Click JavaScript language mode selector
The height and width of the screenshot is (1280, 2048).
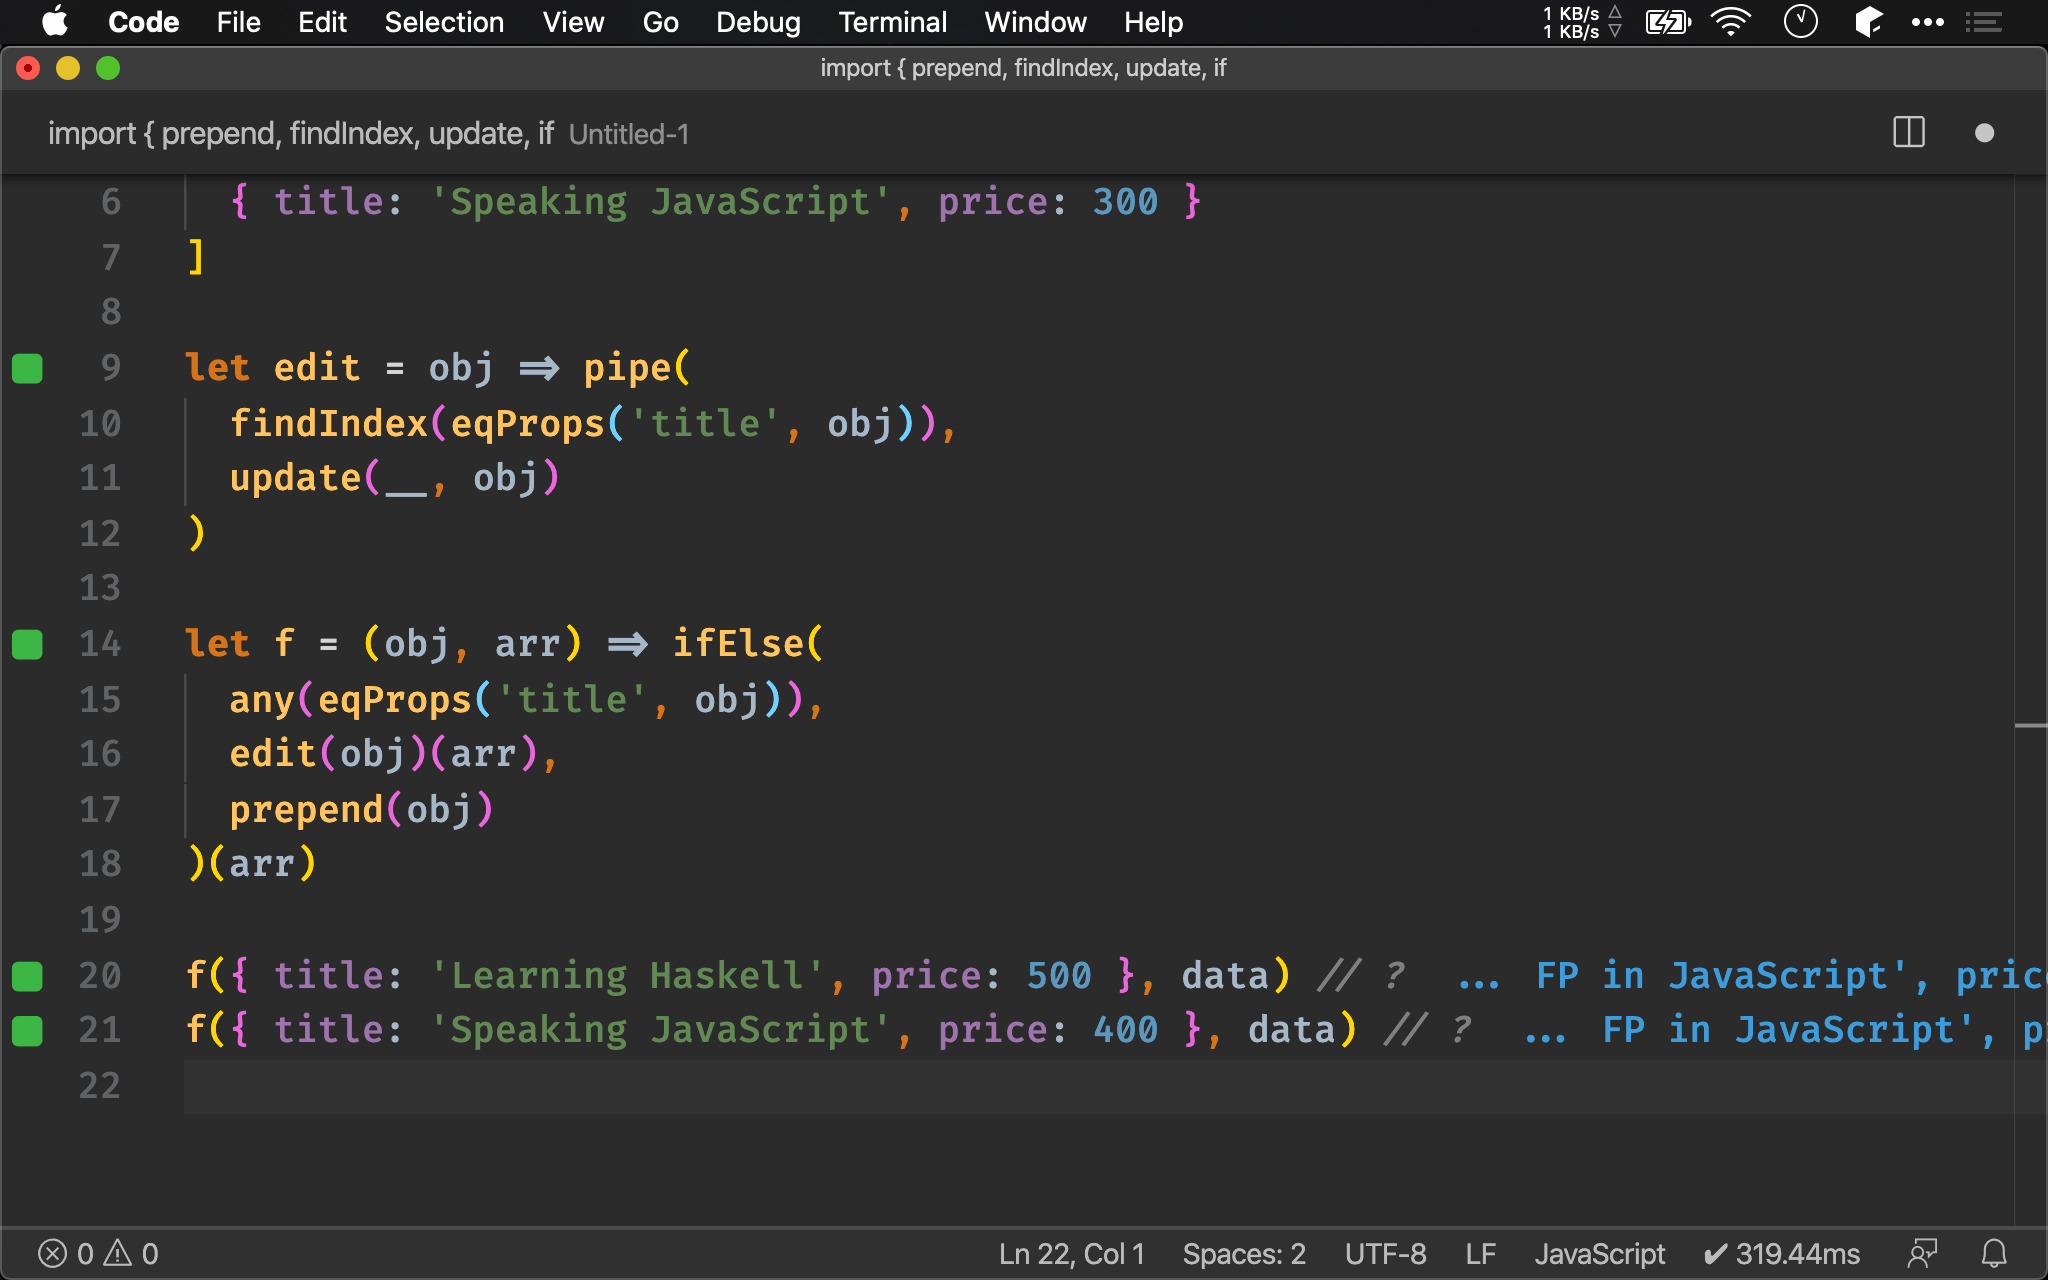click(1600, 1254)
